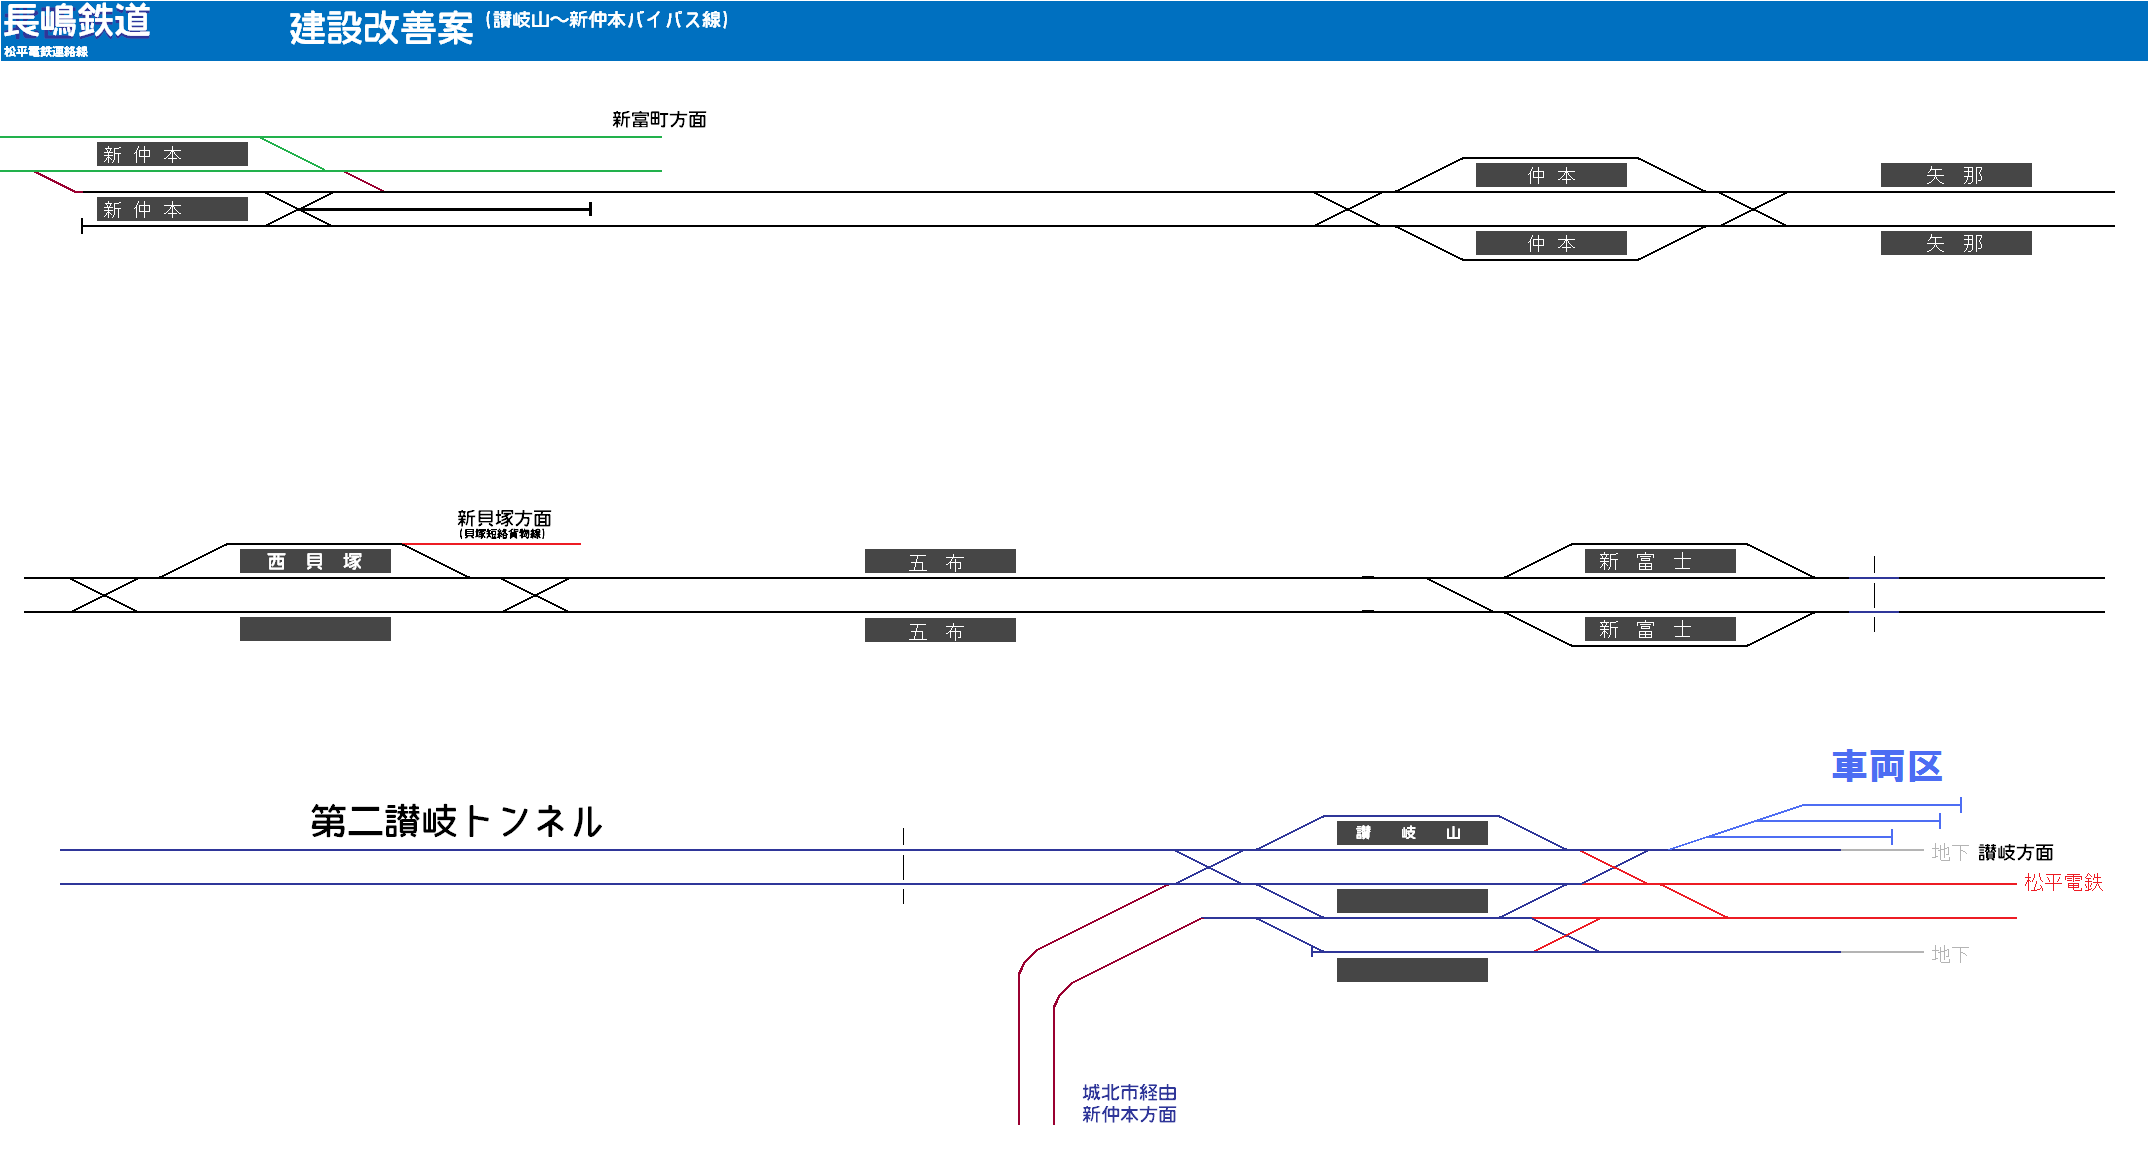The image size is (2148, 1164).
Task: Click the 長嶋鉄道 title logo
Action: pyautogui.click(x=77, y=21)
